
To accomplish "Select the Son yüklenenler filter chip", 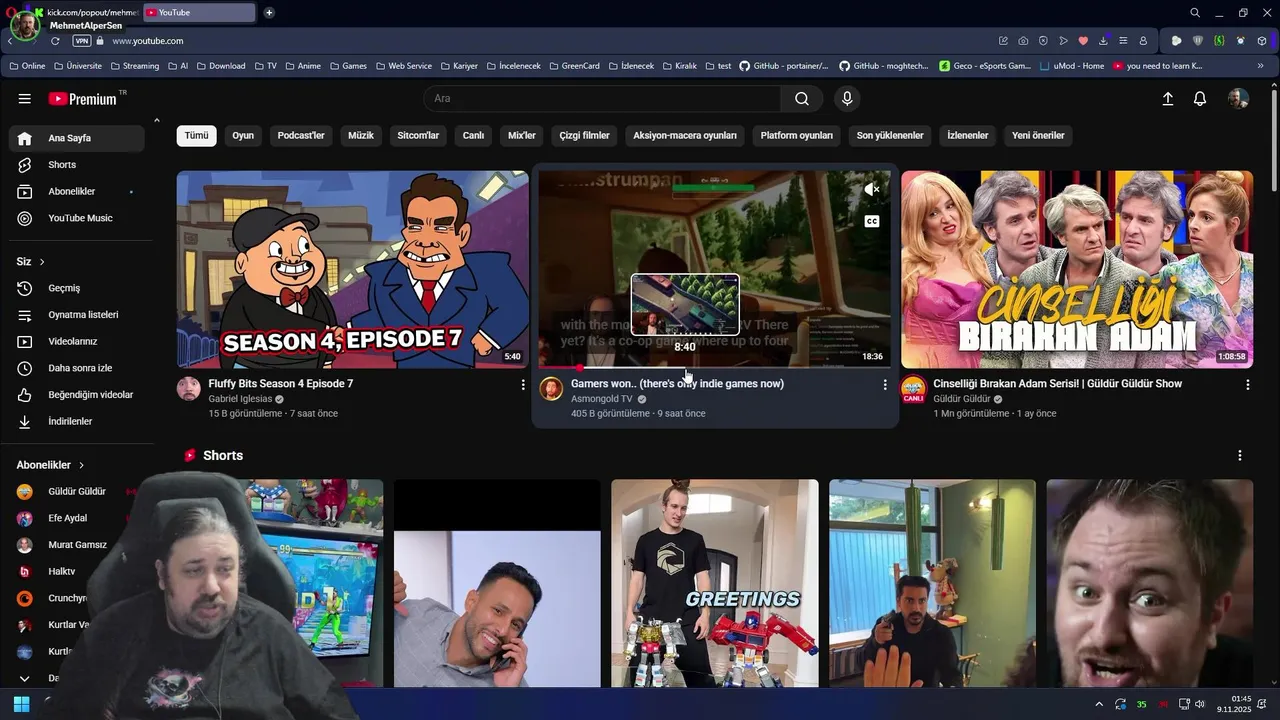I will [890, 135].
